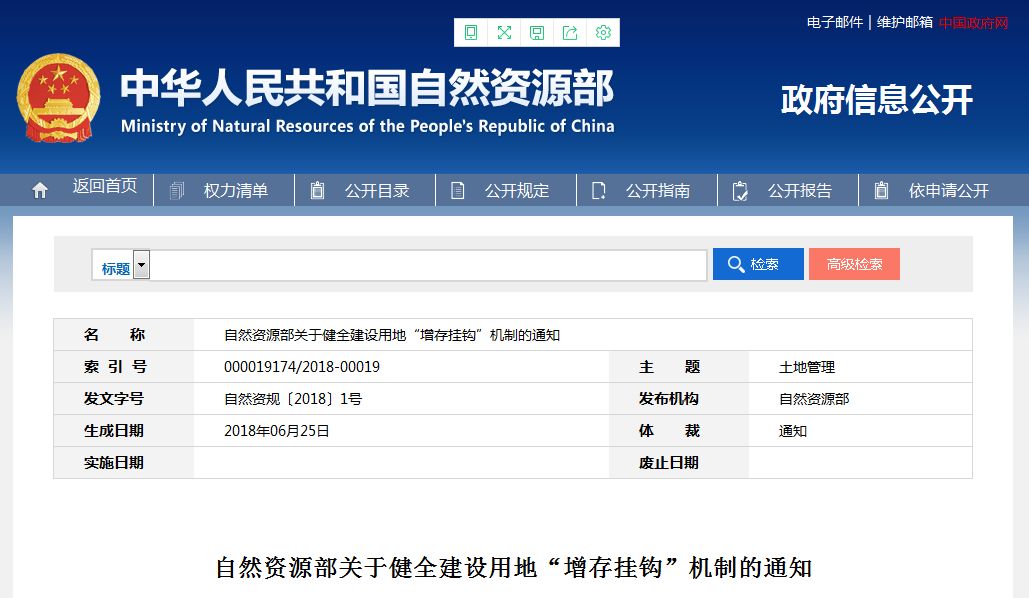Screen dimensions: 1029x598
Task: Open settings via the gear icon
Action: 603,32
